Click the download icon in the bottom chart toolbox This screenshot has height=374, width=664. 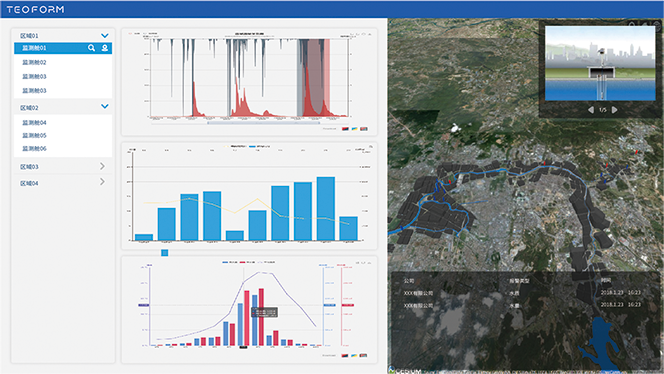[x=369, y=263]
